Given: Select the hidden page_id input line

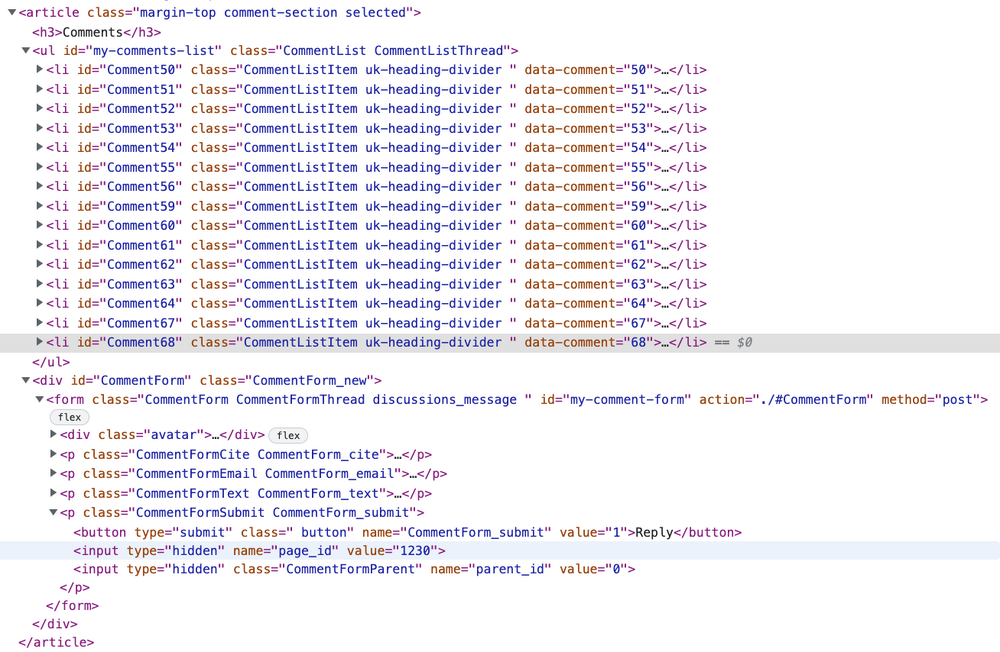Looking at the screenshot, I should tap(260, 551).
